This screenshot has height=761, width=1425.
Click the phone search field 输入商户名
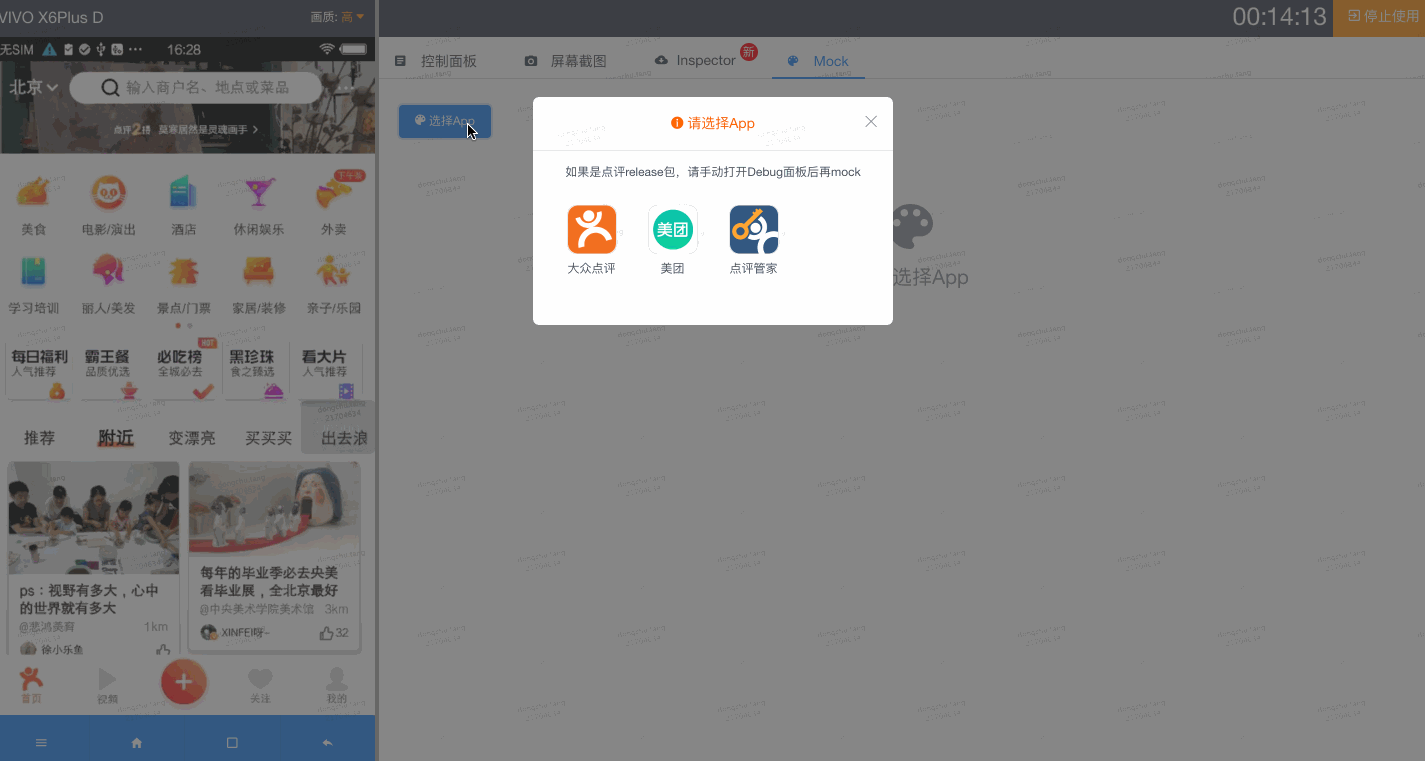(197, 88)
